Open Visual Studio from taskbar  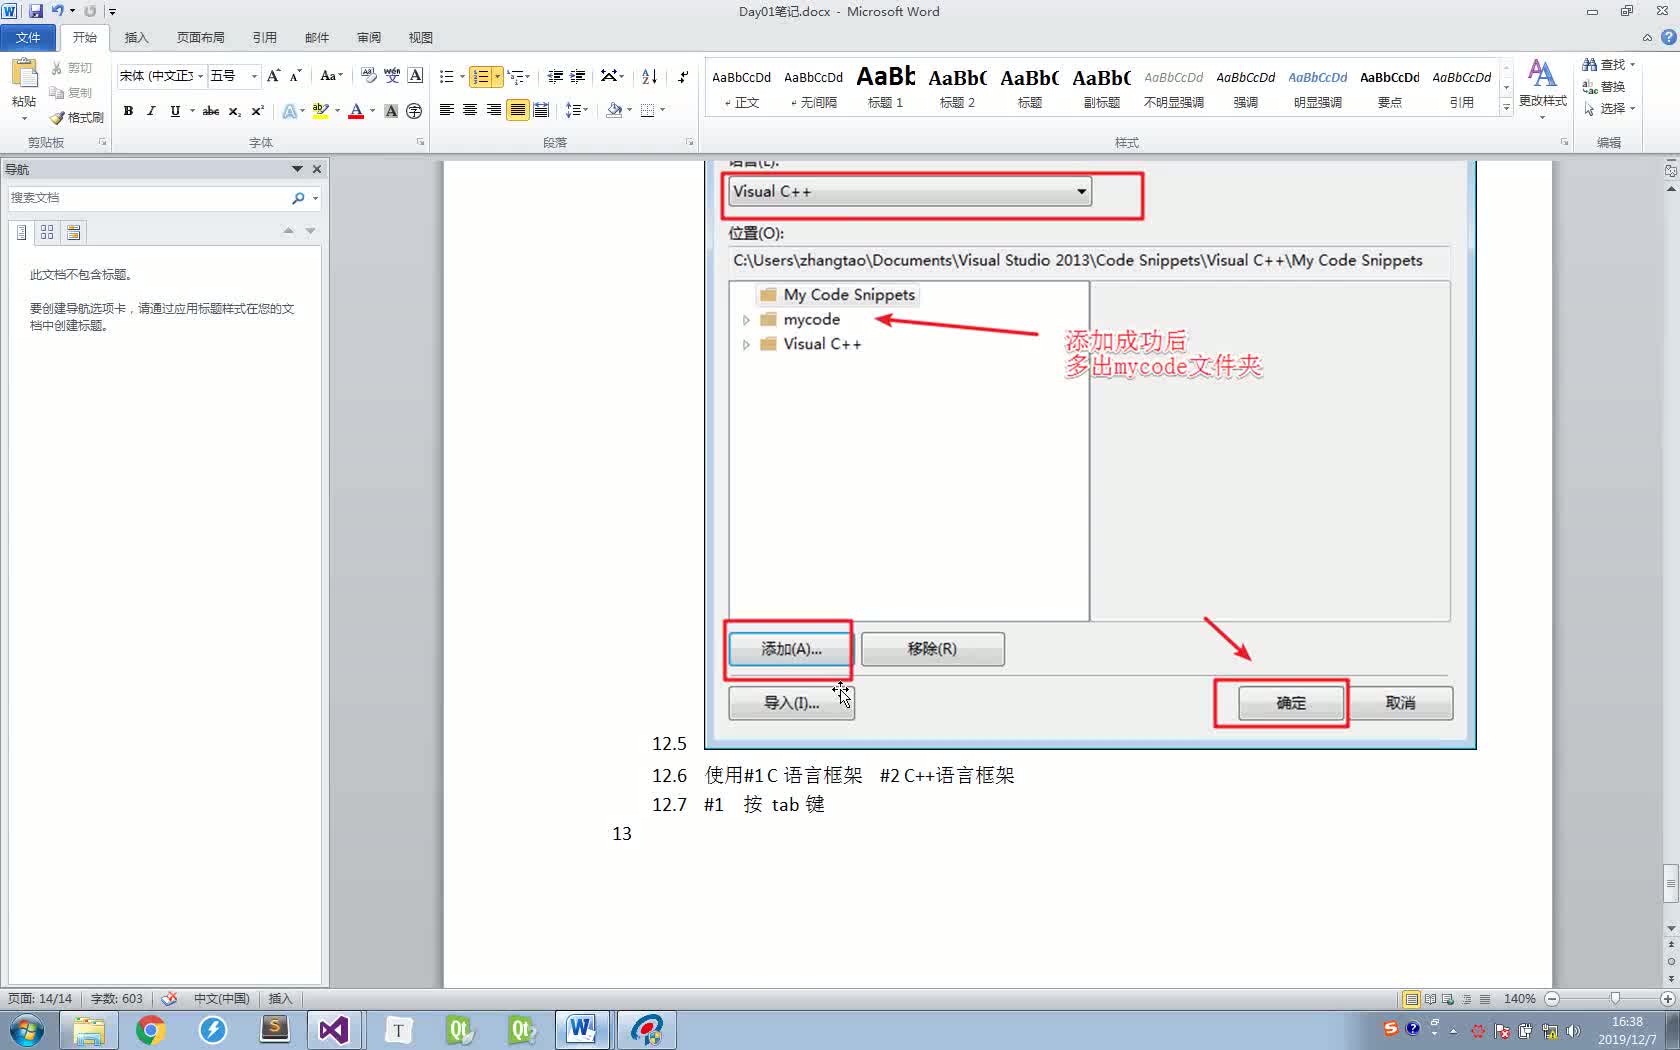click(334, 1030)
